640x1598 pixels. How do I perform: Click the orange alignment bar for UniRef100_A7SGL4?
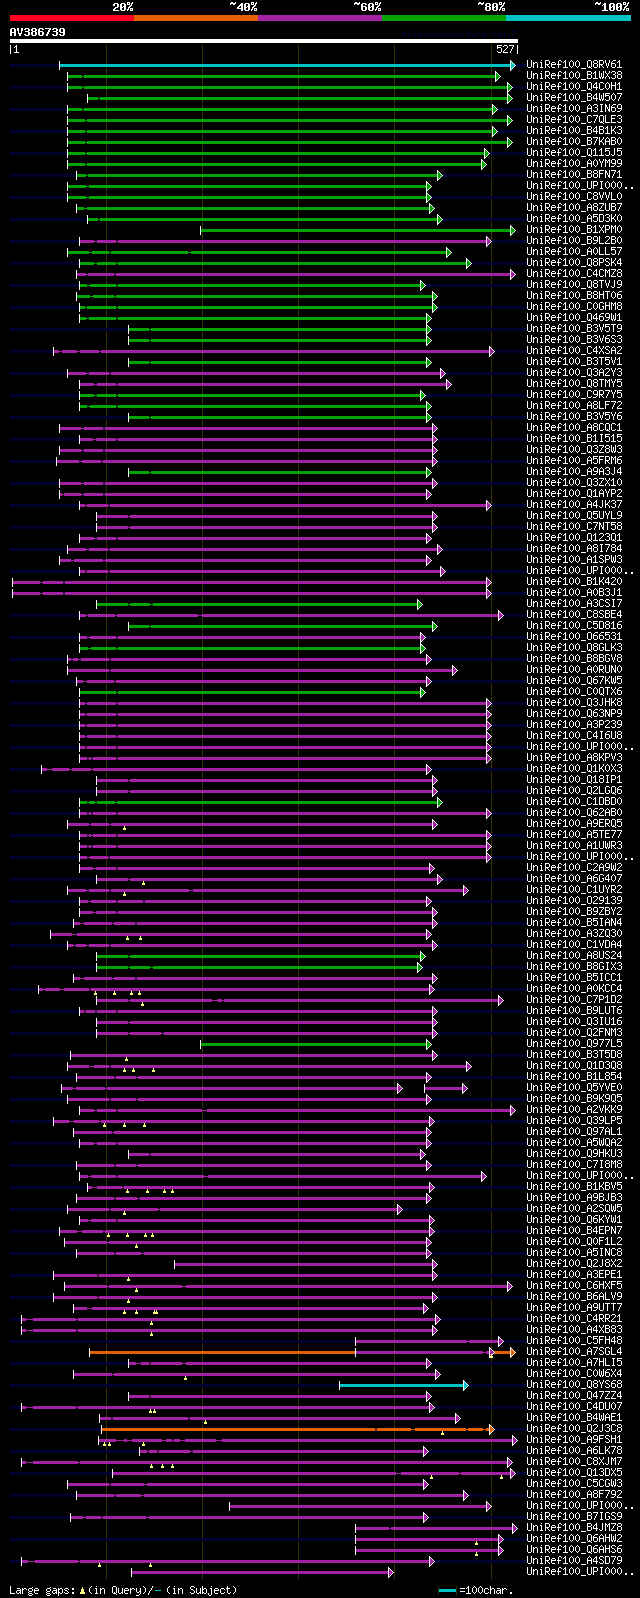tap(302, 1352)
